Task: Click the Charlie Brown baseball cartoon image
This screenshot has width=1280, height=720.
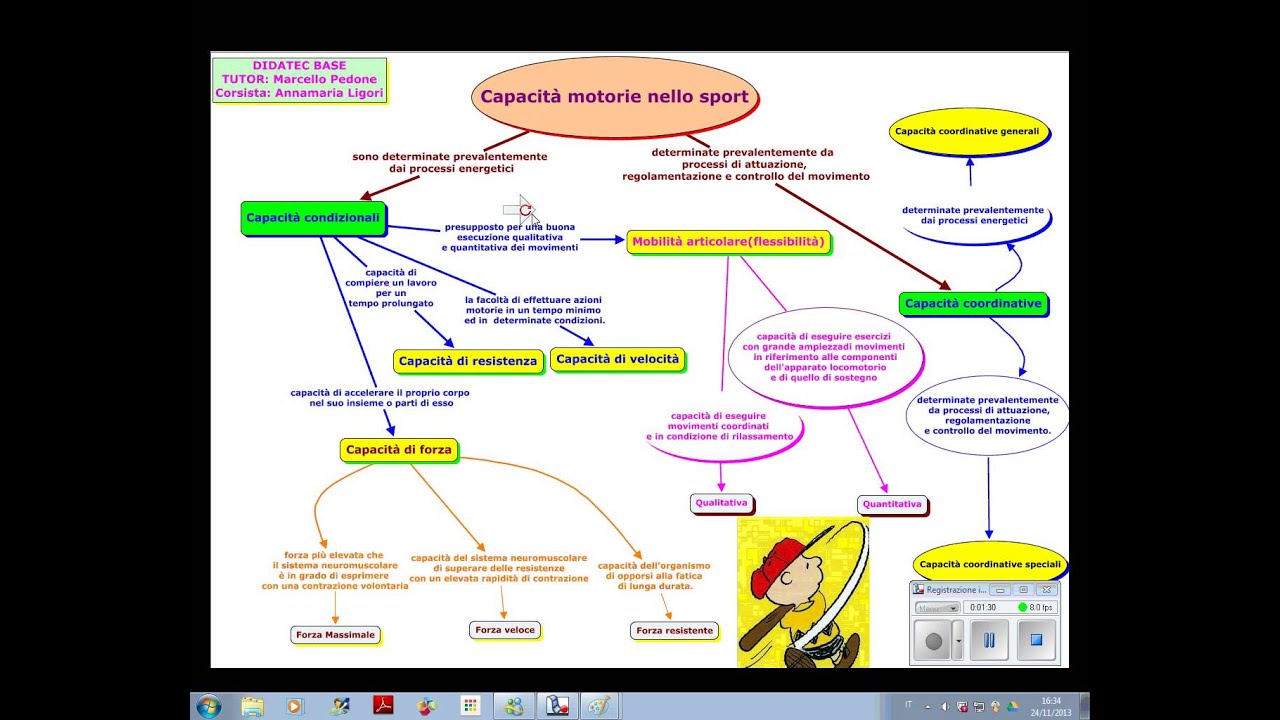Action: 804,592
